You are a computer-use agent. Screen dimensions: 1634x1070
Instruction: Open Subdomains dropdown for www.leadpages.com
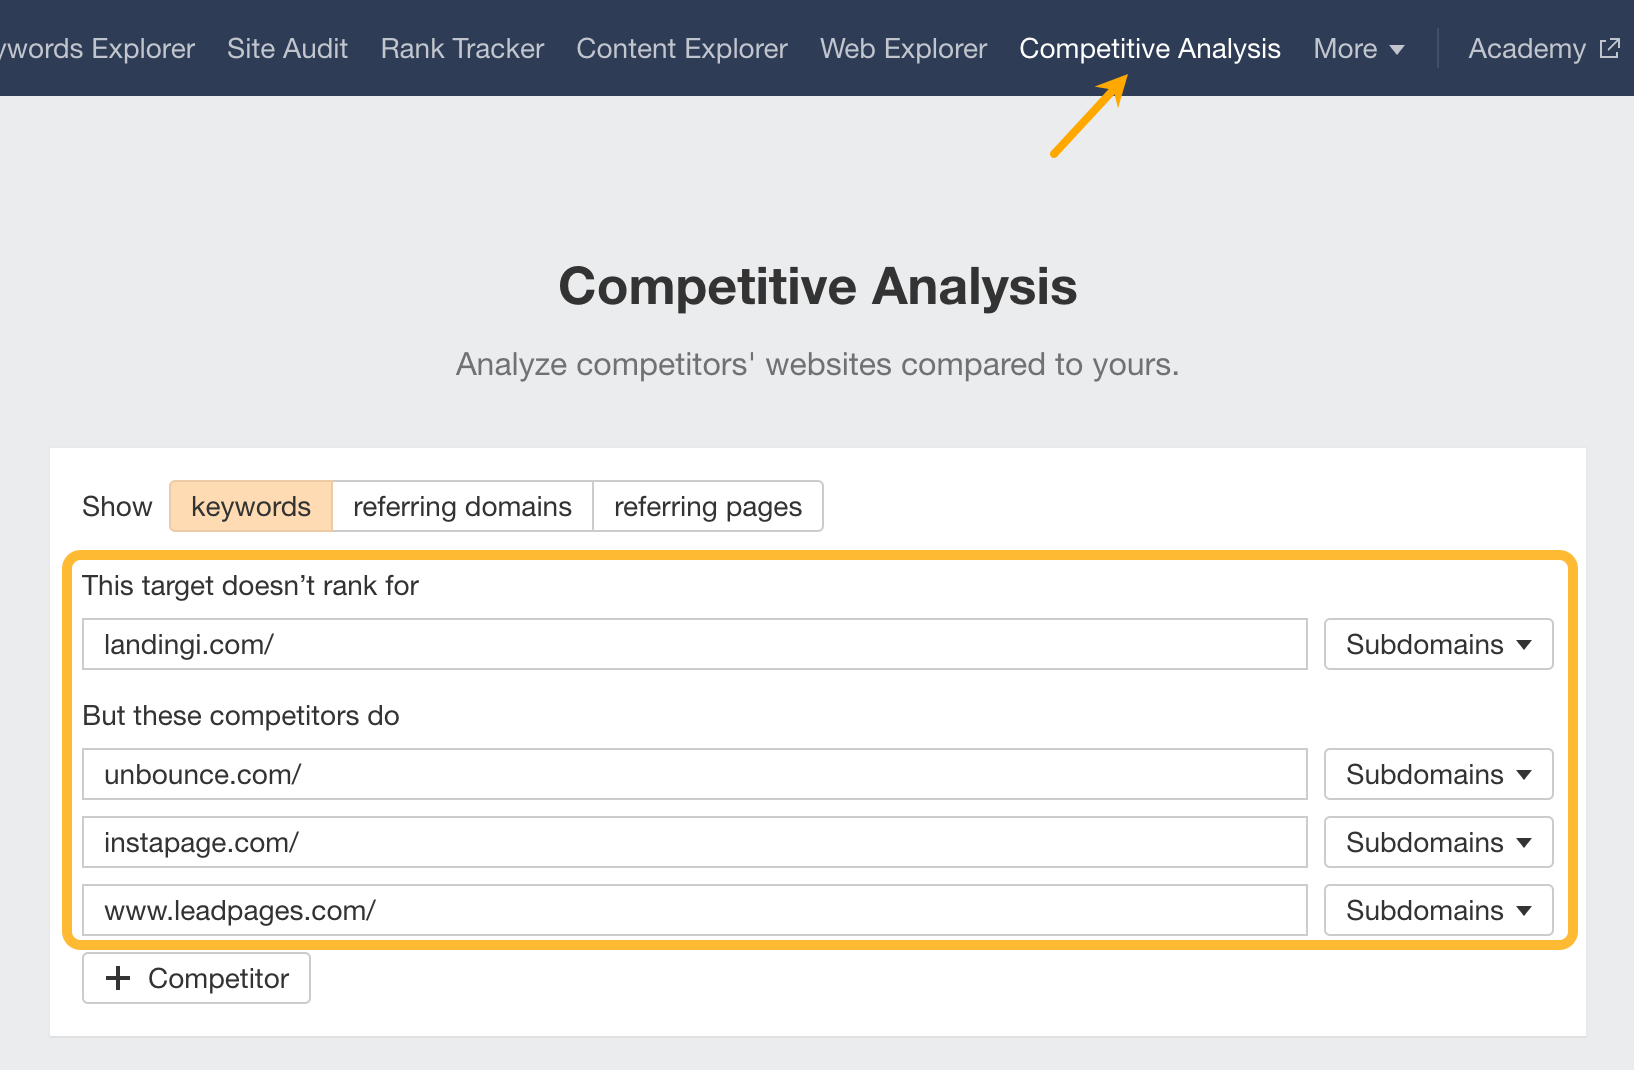click(1437, 910)
